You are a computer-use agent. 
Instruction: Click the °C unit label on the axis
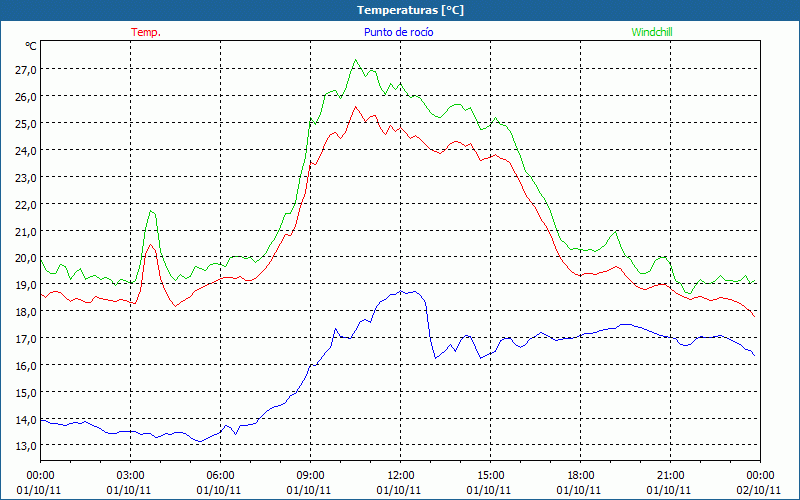[x=31, y=46]
